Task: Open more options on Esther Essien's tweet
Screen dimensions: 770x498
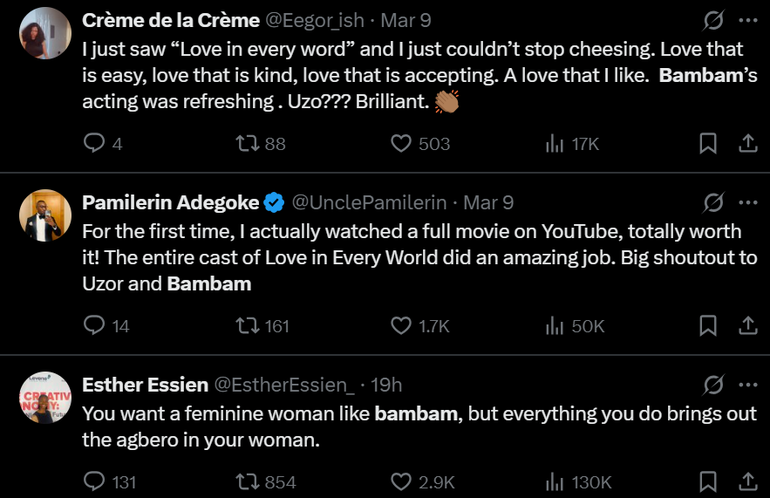Action: pyautogui.click(x=747, y=385)
